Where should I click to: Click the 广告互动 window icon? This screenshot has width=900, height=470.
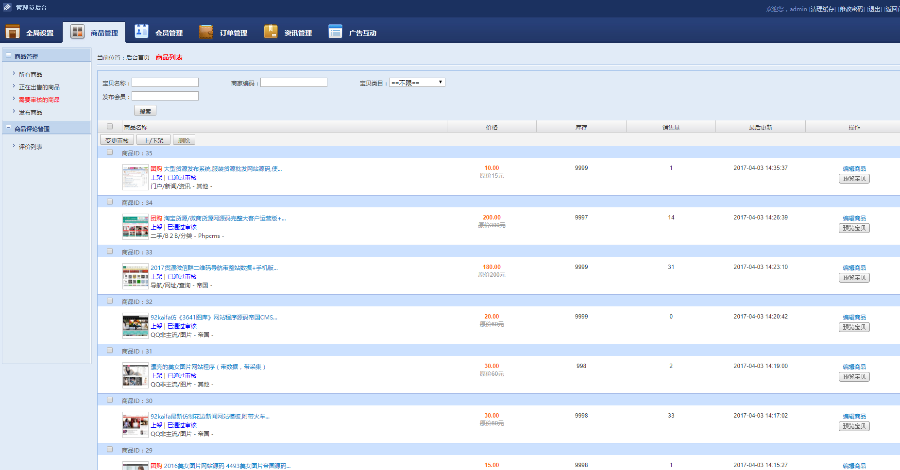(335, 32)
